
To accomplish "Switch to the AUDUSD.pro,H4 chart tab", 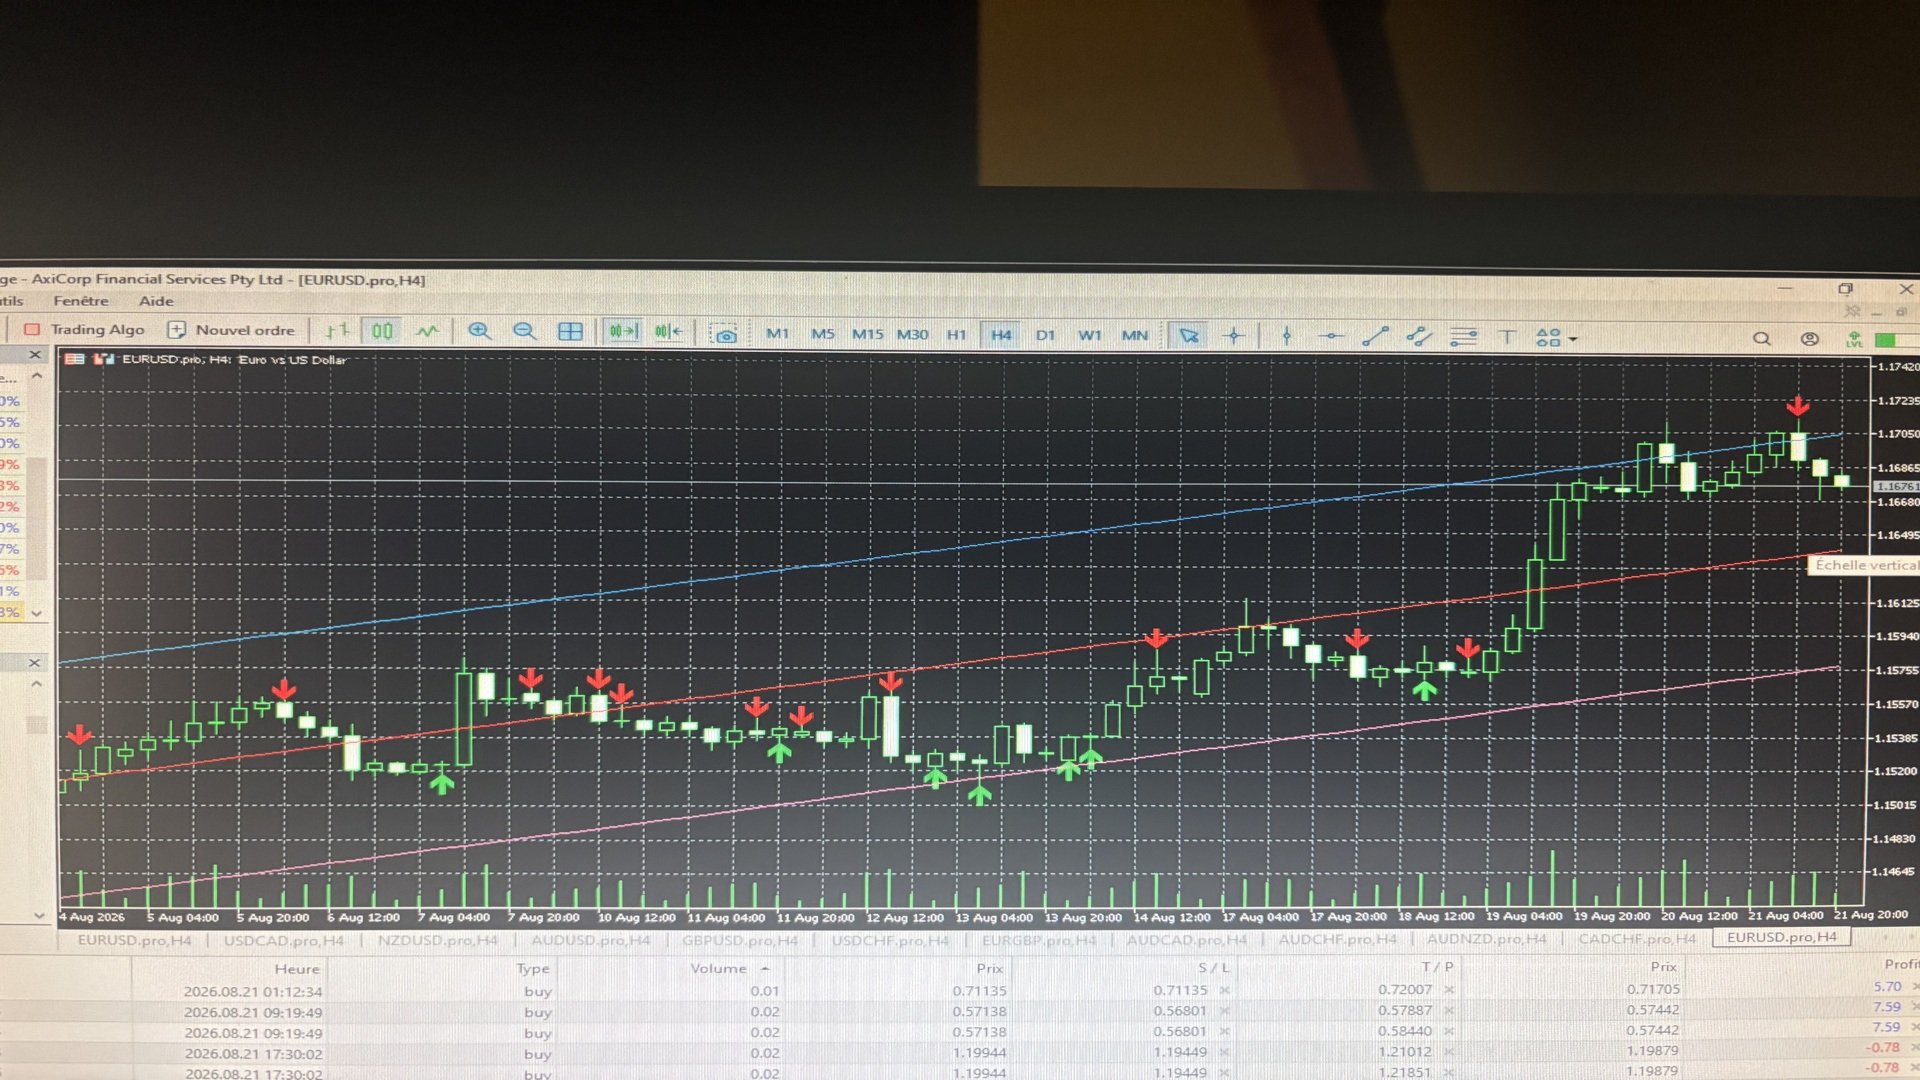I will (590, 940).
